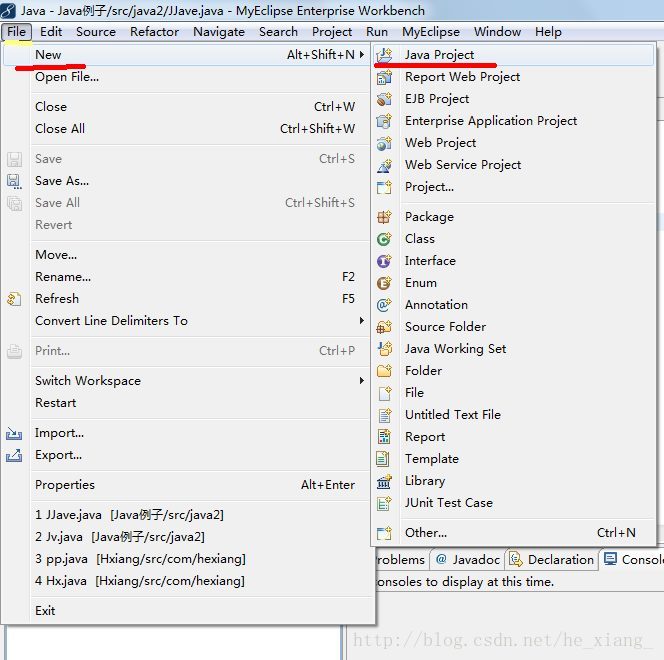Choose Open File... from File menu
Image resolution: width=664 pixels, height=660 pixels.
tap(186, 77)
